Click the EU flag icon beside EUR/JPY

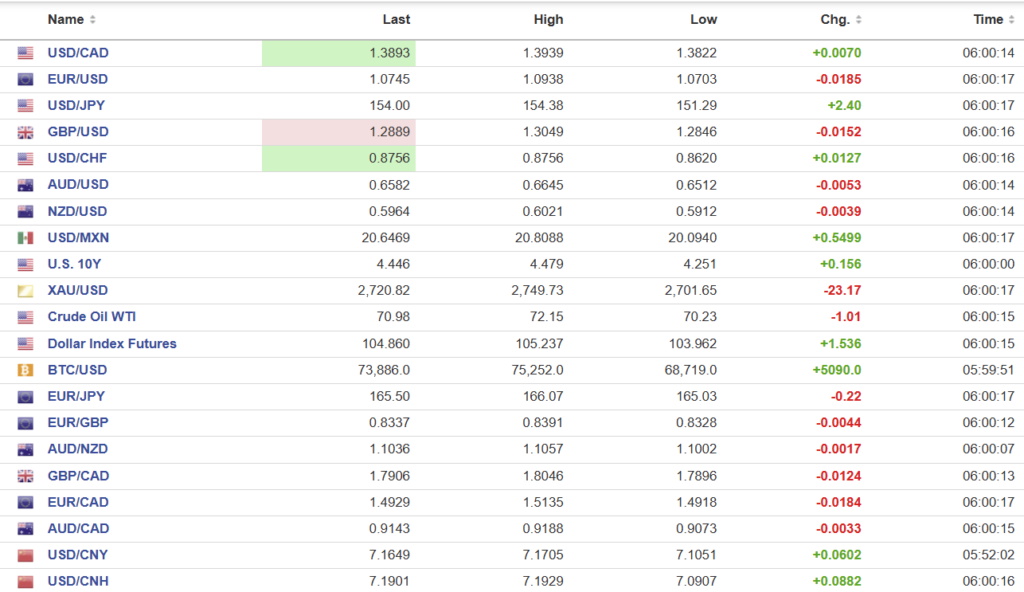click(25, 397)
